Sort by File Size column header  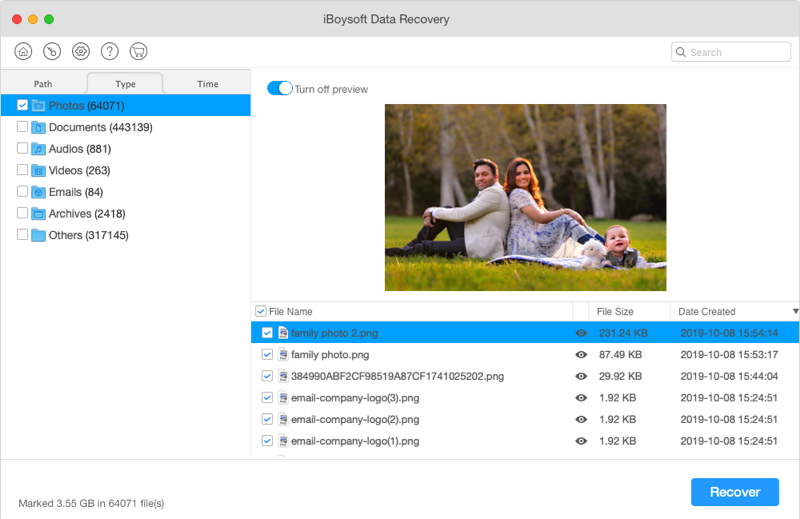click(x=615, y=312)
